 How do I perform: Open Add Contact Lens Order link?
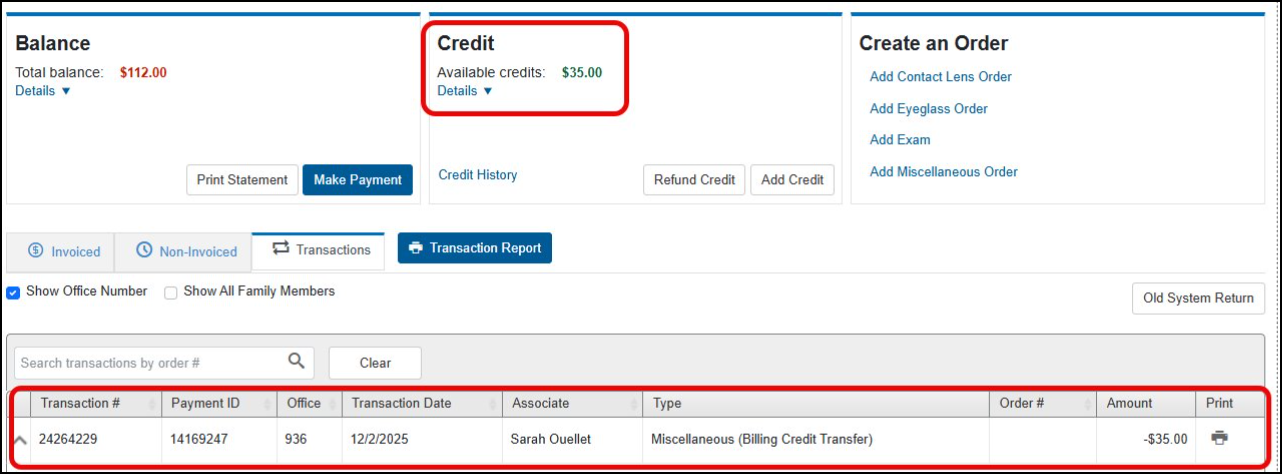(x=940, y=77)
